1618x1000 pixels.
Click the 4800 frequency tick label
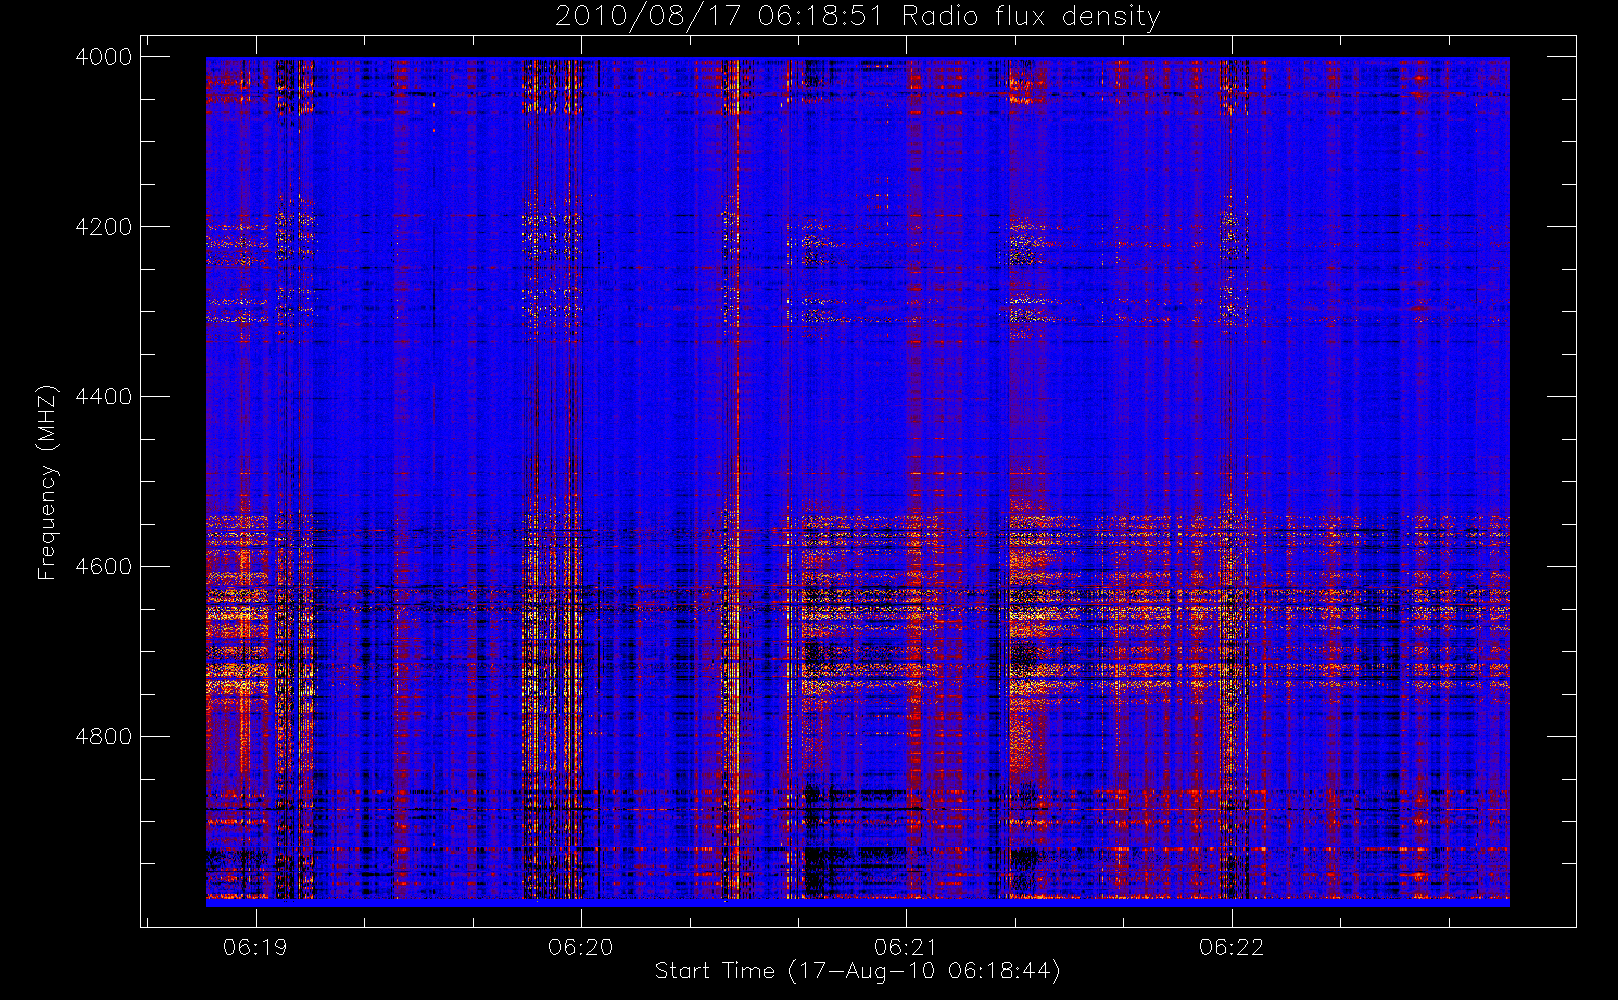click(x=104, y=737)
